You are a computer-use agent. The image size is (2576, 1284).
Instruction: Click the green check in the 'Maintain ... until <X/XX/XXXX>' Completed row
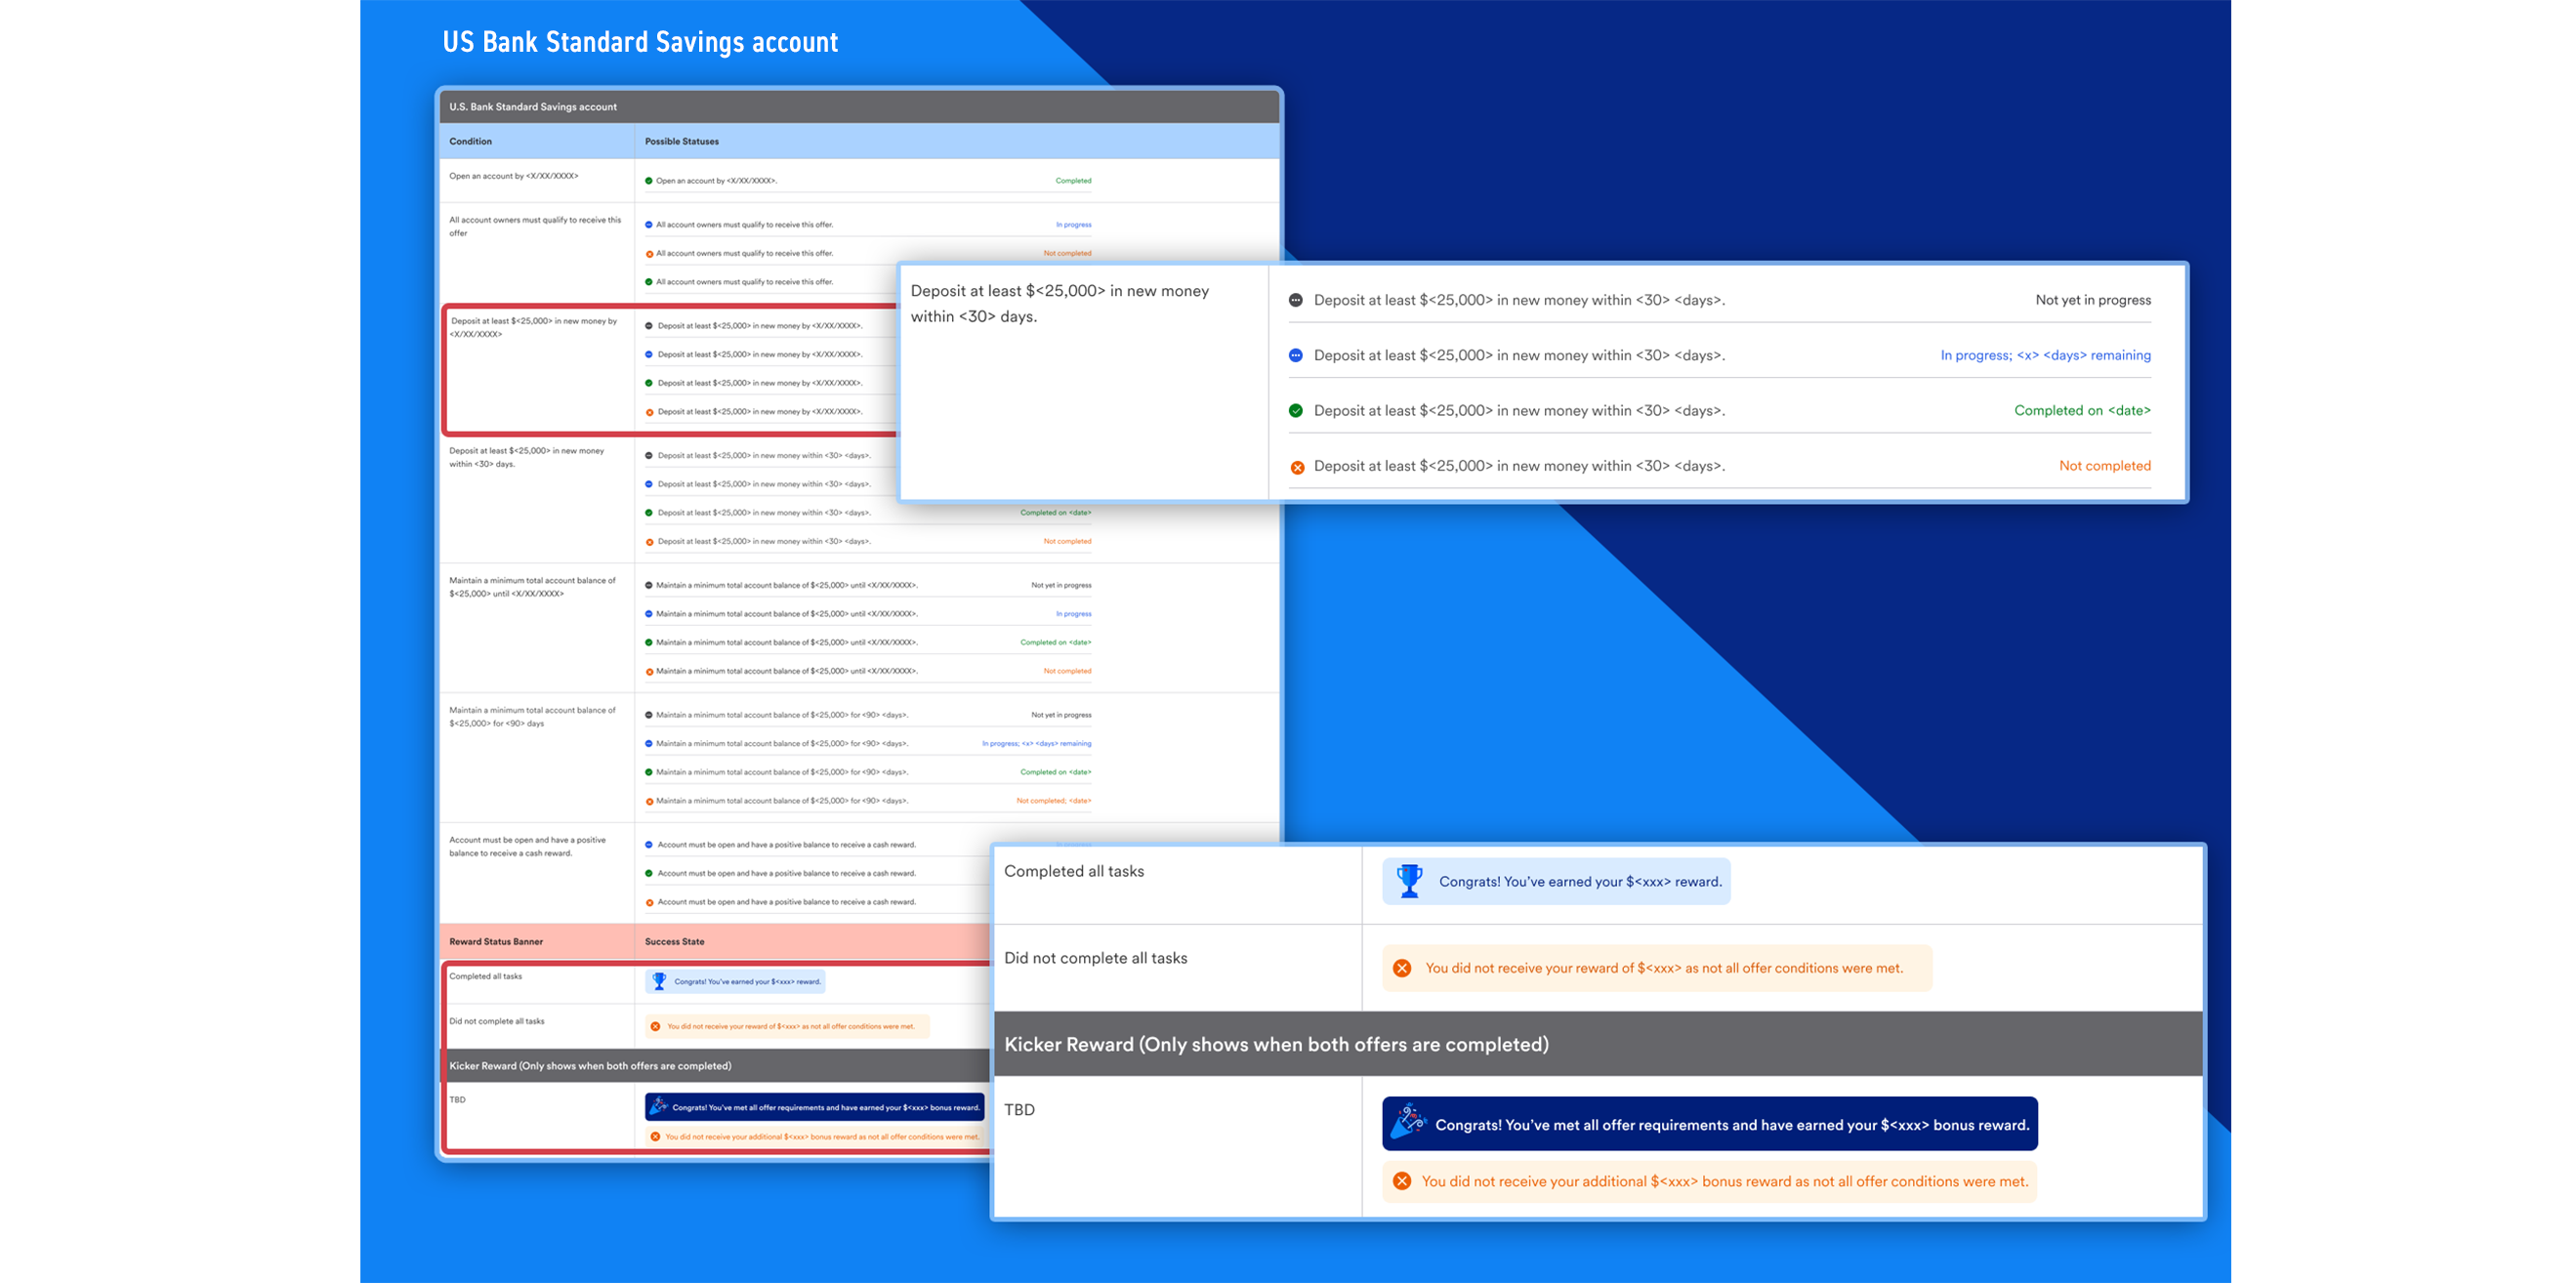click(649, 643)
